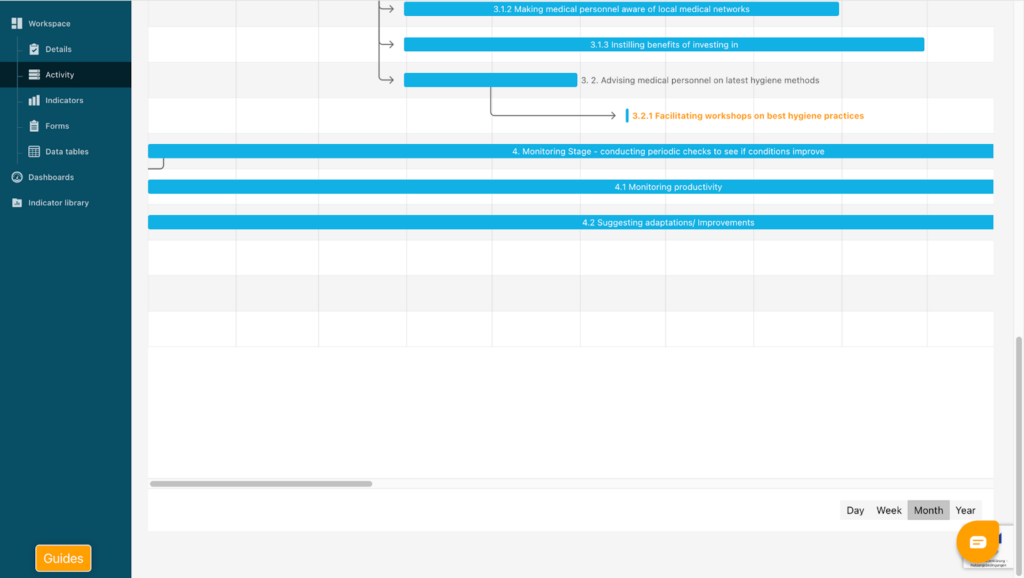Click the Details clipboard icon

tap(34, 49)
